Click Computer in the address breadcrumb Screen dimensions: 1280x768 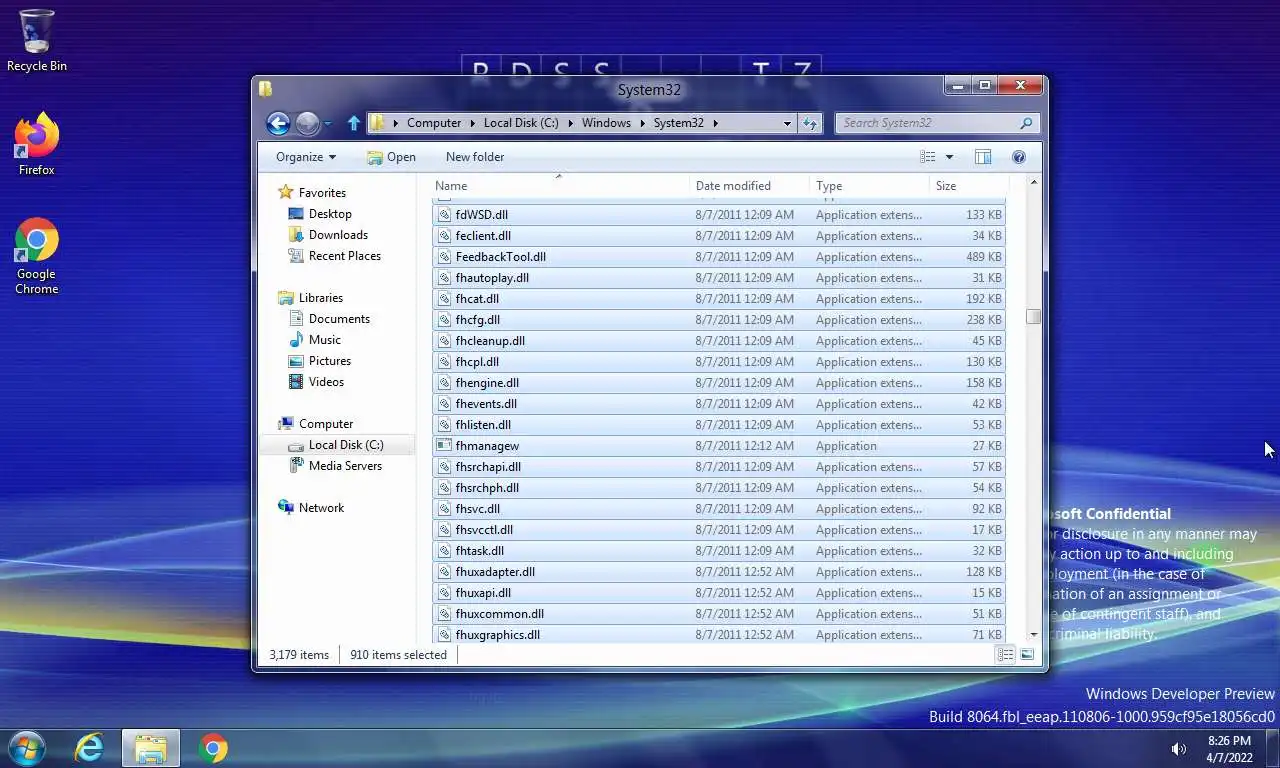tap(434, 123)
